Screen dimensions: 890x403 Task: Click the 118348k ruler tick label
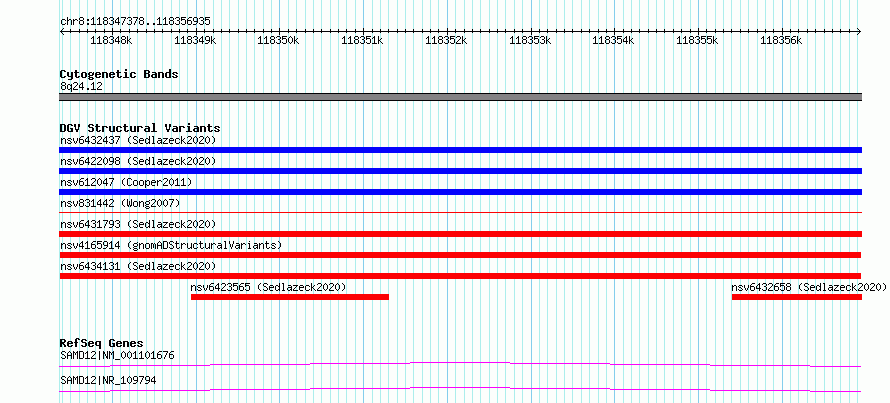[x=111, y=40]
